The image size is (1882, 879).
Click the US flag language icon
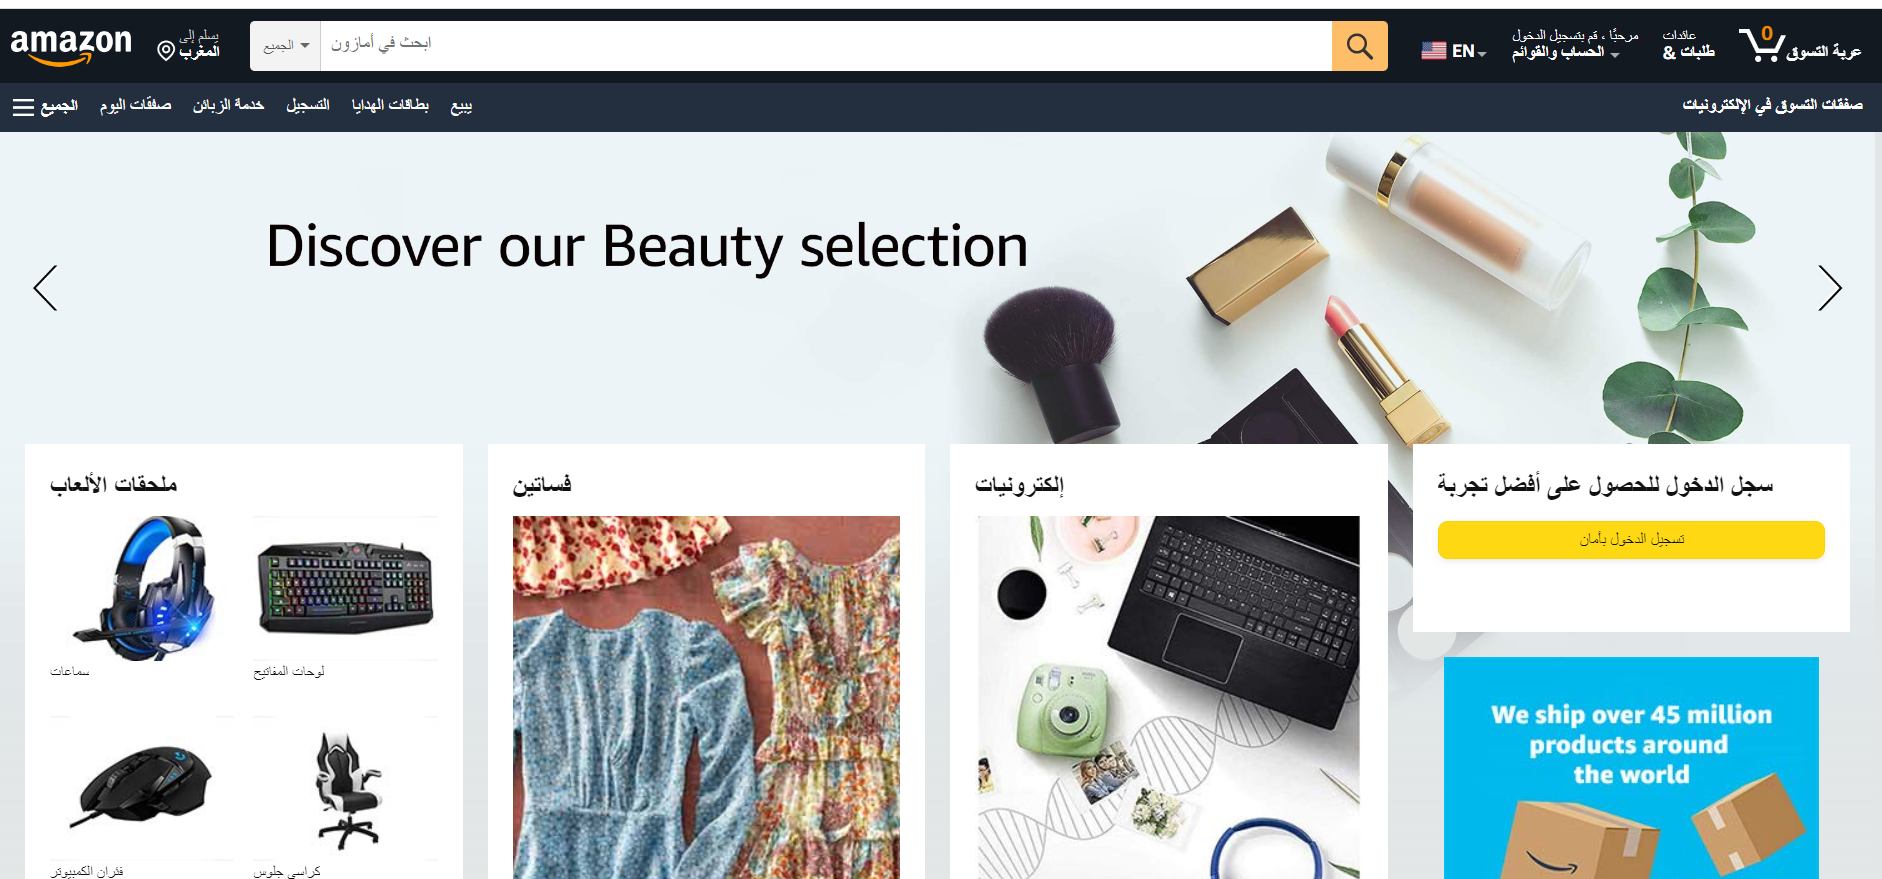[1433, 51]
